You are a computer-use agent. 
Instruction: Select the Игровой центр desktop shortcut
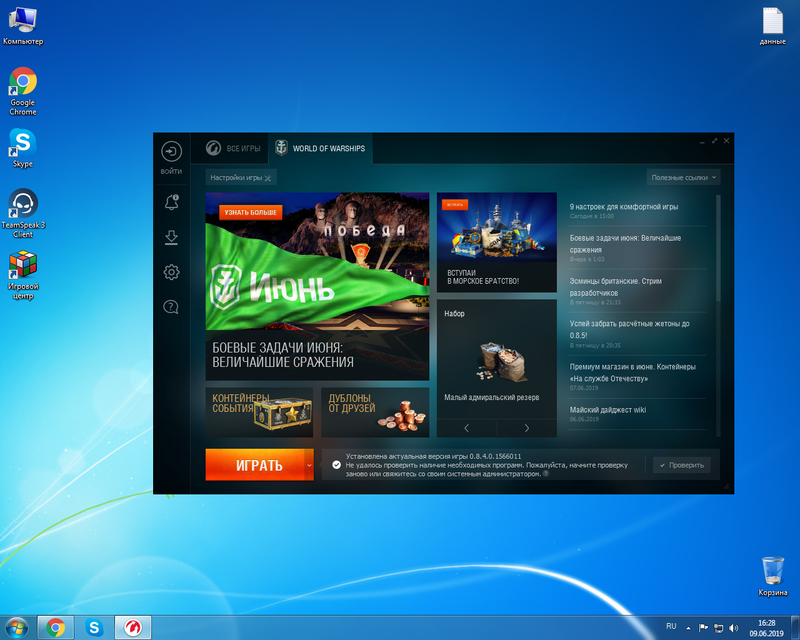pyautogui.click(x=23, y=275)
